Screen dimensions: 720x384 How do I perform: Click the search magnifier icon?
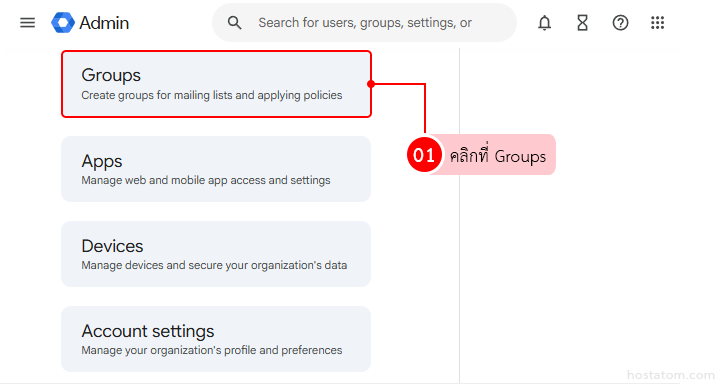pos(234,23)
